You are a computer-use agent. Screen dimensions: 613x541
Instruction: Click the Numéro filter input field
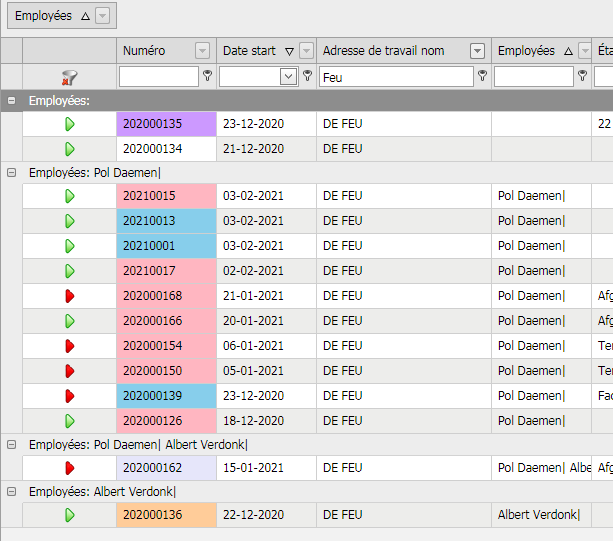tap(159, 76)
